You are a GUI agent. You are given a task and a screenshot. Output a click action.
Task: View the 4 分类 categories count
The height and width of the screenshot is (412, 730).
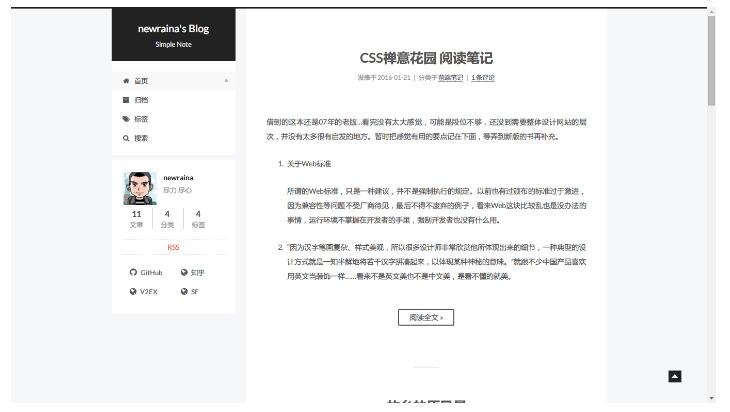pyautogui.click(x=167, y=219)
